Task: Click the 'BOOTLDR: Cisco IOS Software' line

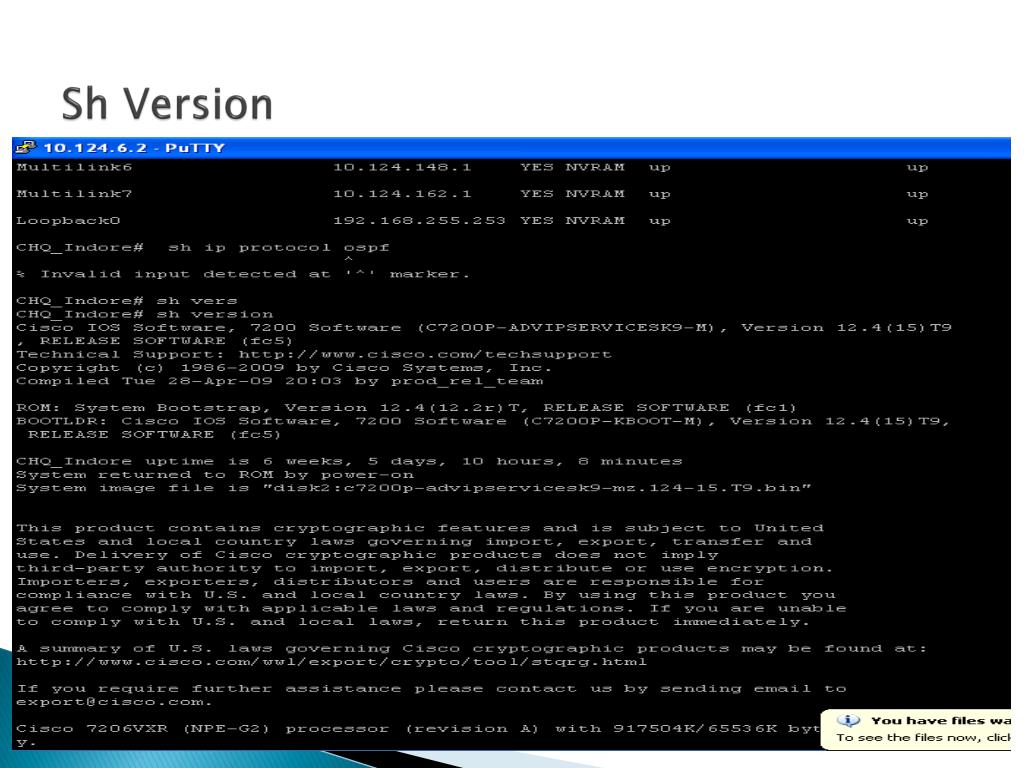Action: (x=483, y=421)
